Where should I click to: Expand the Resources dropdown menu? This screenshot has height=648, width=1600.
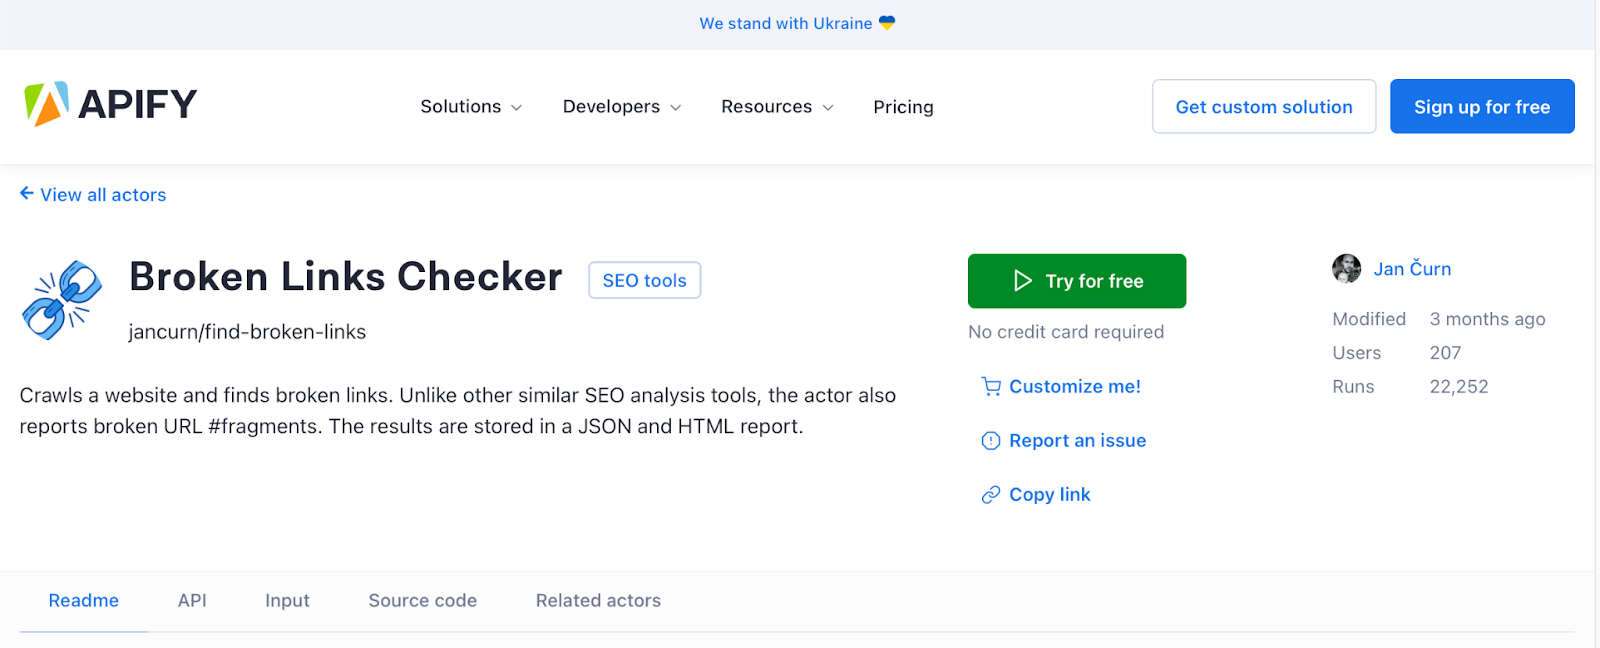click(x=777, y=107)
